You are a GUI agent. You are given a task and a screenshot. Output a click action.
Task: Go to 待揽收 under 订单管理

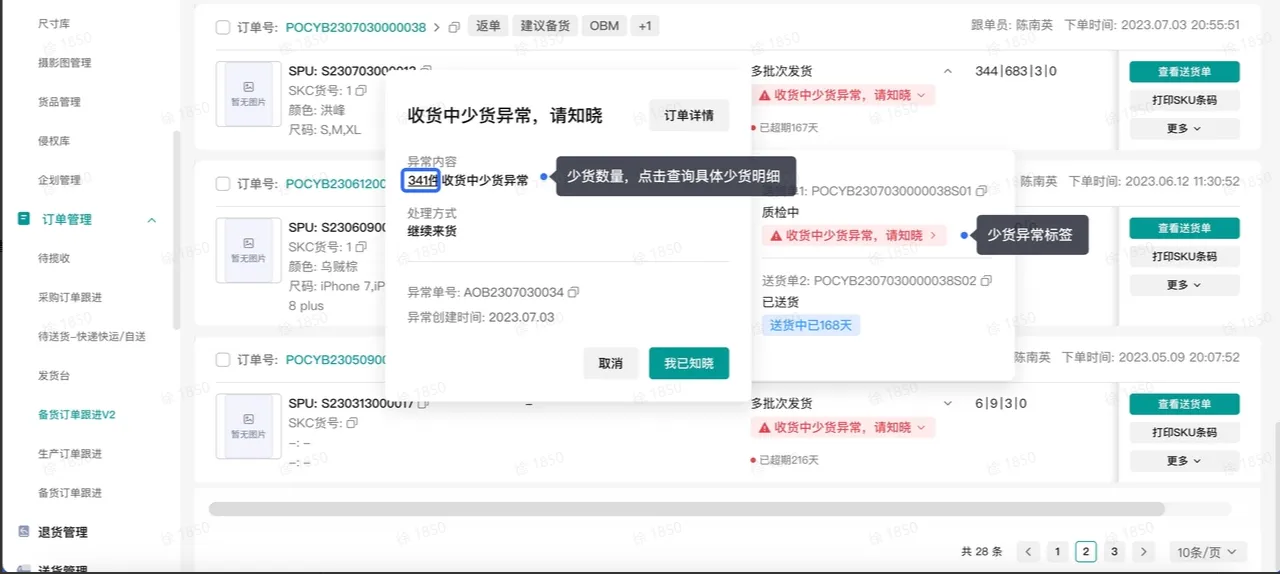[54, 258]
